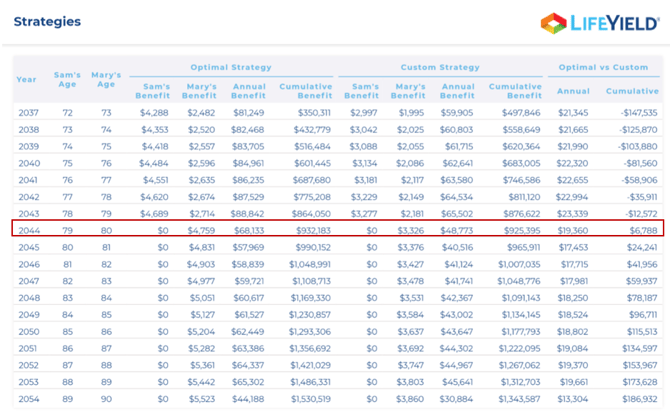
Task: Select the year 2037 cell
Action: pyautogui.click(x=28, y=113)
